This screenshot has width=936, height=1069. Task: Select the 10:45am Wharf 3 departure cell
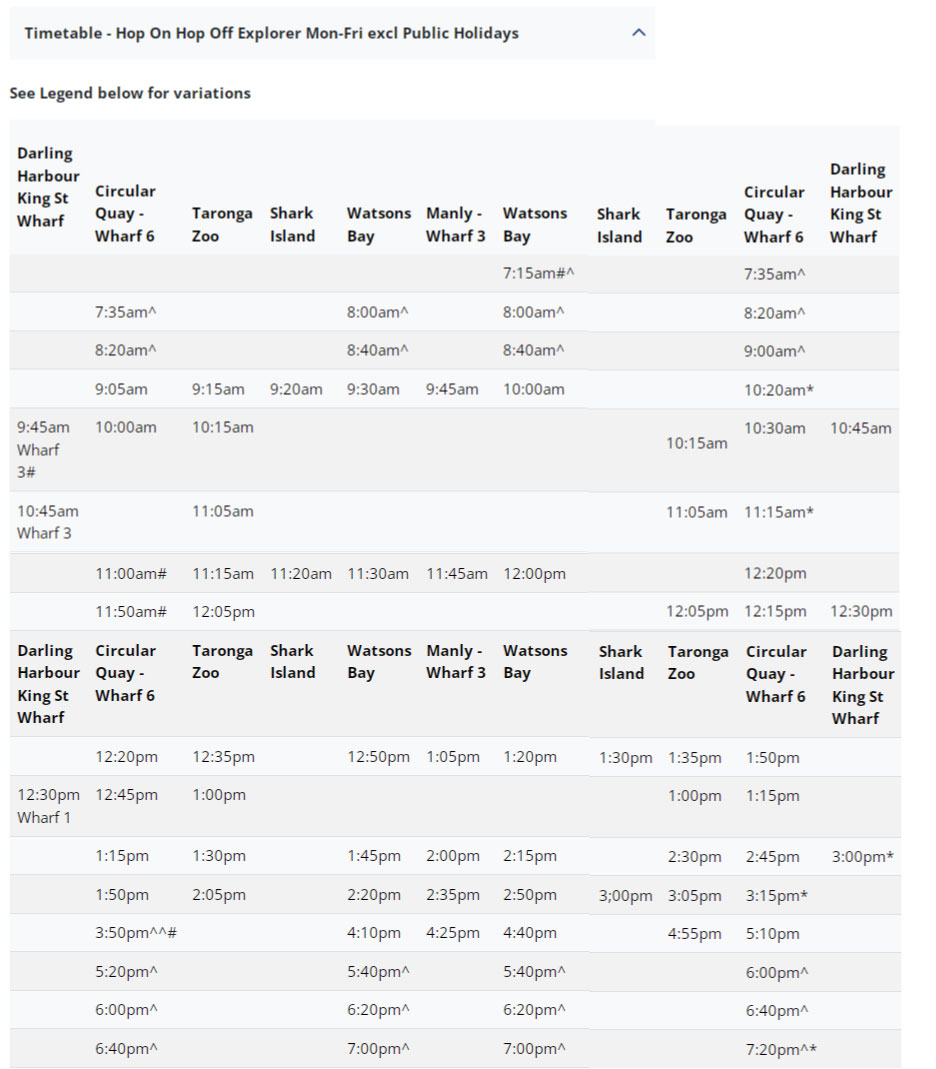[47, 522]
